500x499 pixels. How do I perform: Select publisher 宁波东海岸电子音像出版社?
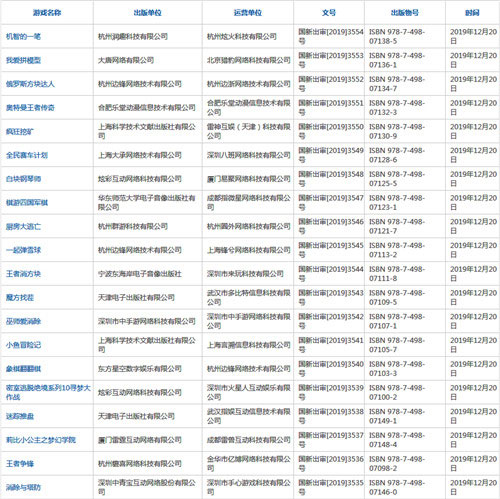pos(140,274)
